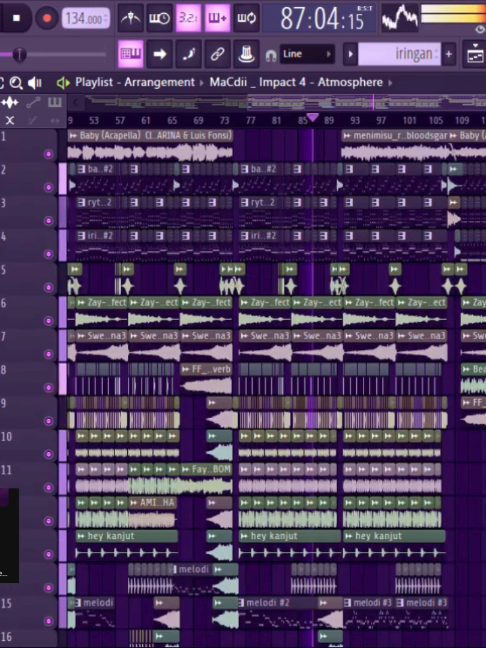Click the Stop playback button
Screen dimensions: 486x648
(17, 18)
